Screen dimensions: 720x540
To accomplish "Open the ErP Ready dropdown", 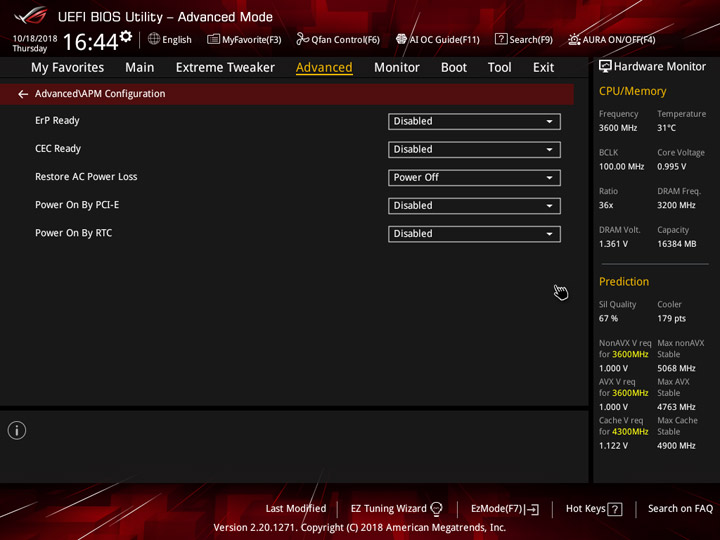I will point(474,122).
